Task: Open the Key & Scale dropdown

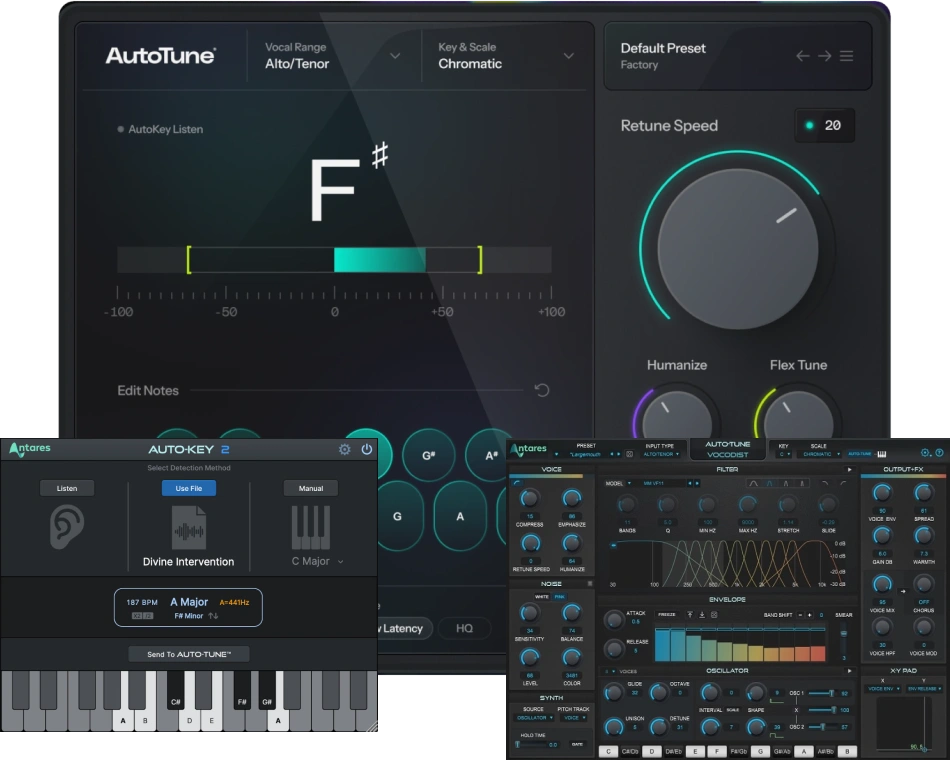Action: pyautogui.click(x=569, y=56)
